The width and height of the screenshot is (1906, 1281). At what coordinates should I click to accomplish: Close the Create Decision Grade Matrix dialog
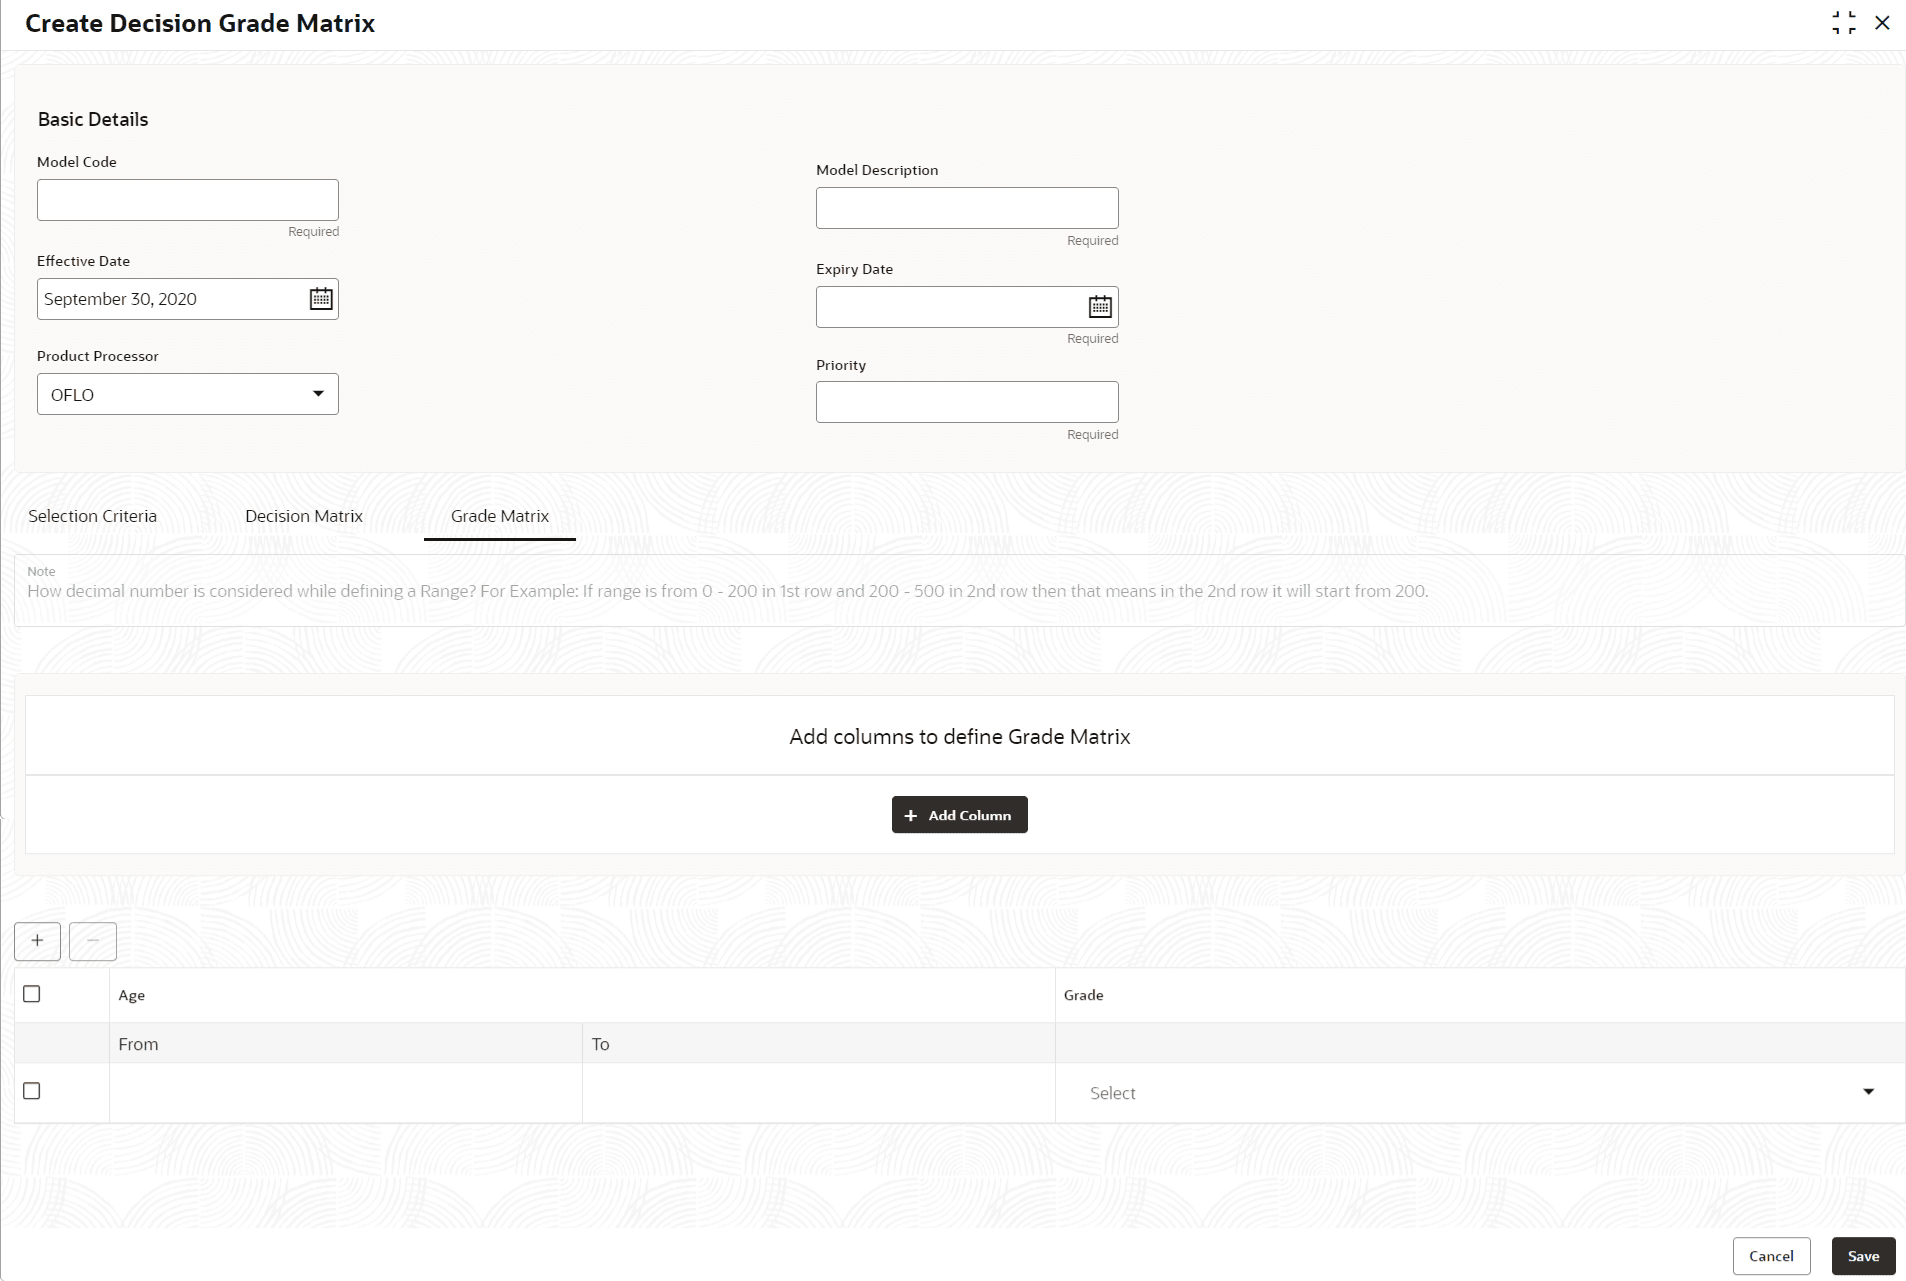pos(1882,23)
